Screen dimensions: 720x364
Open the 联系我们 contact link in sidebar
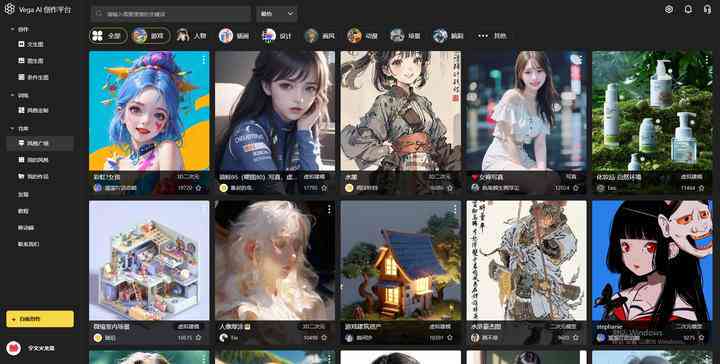point(28,244)
